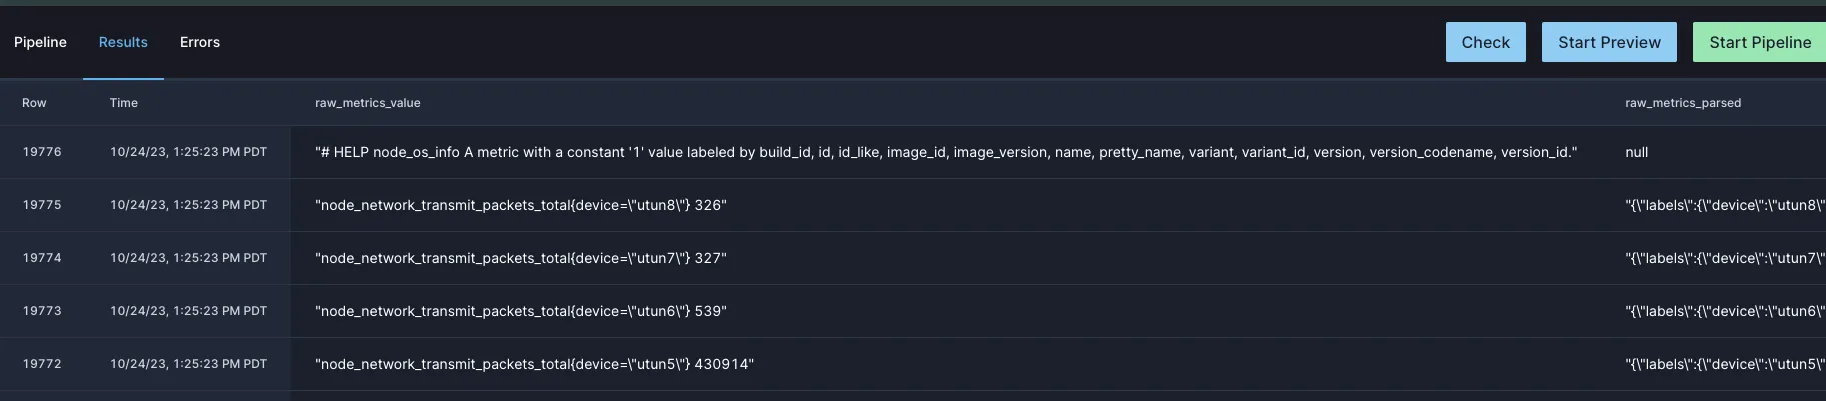Click the Time column header
This screenshot has height=401, width=1826.
(124, 103)
